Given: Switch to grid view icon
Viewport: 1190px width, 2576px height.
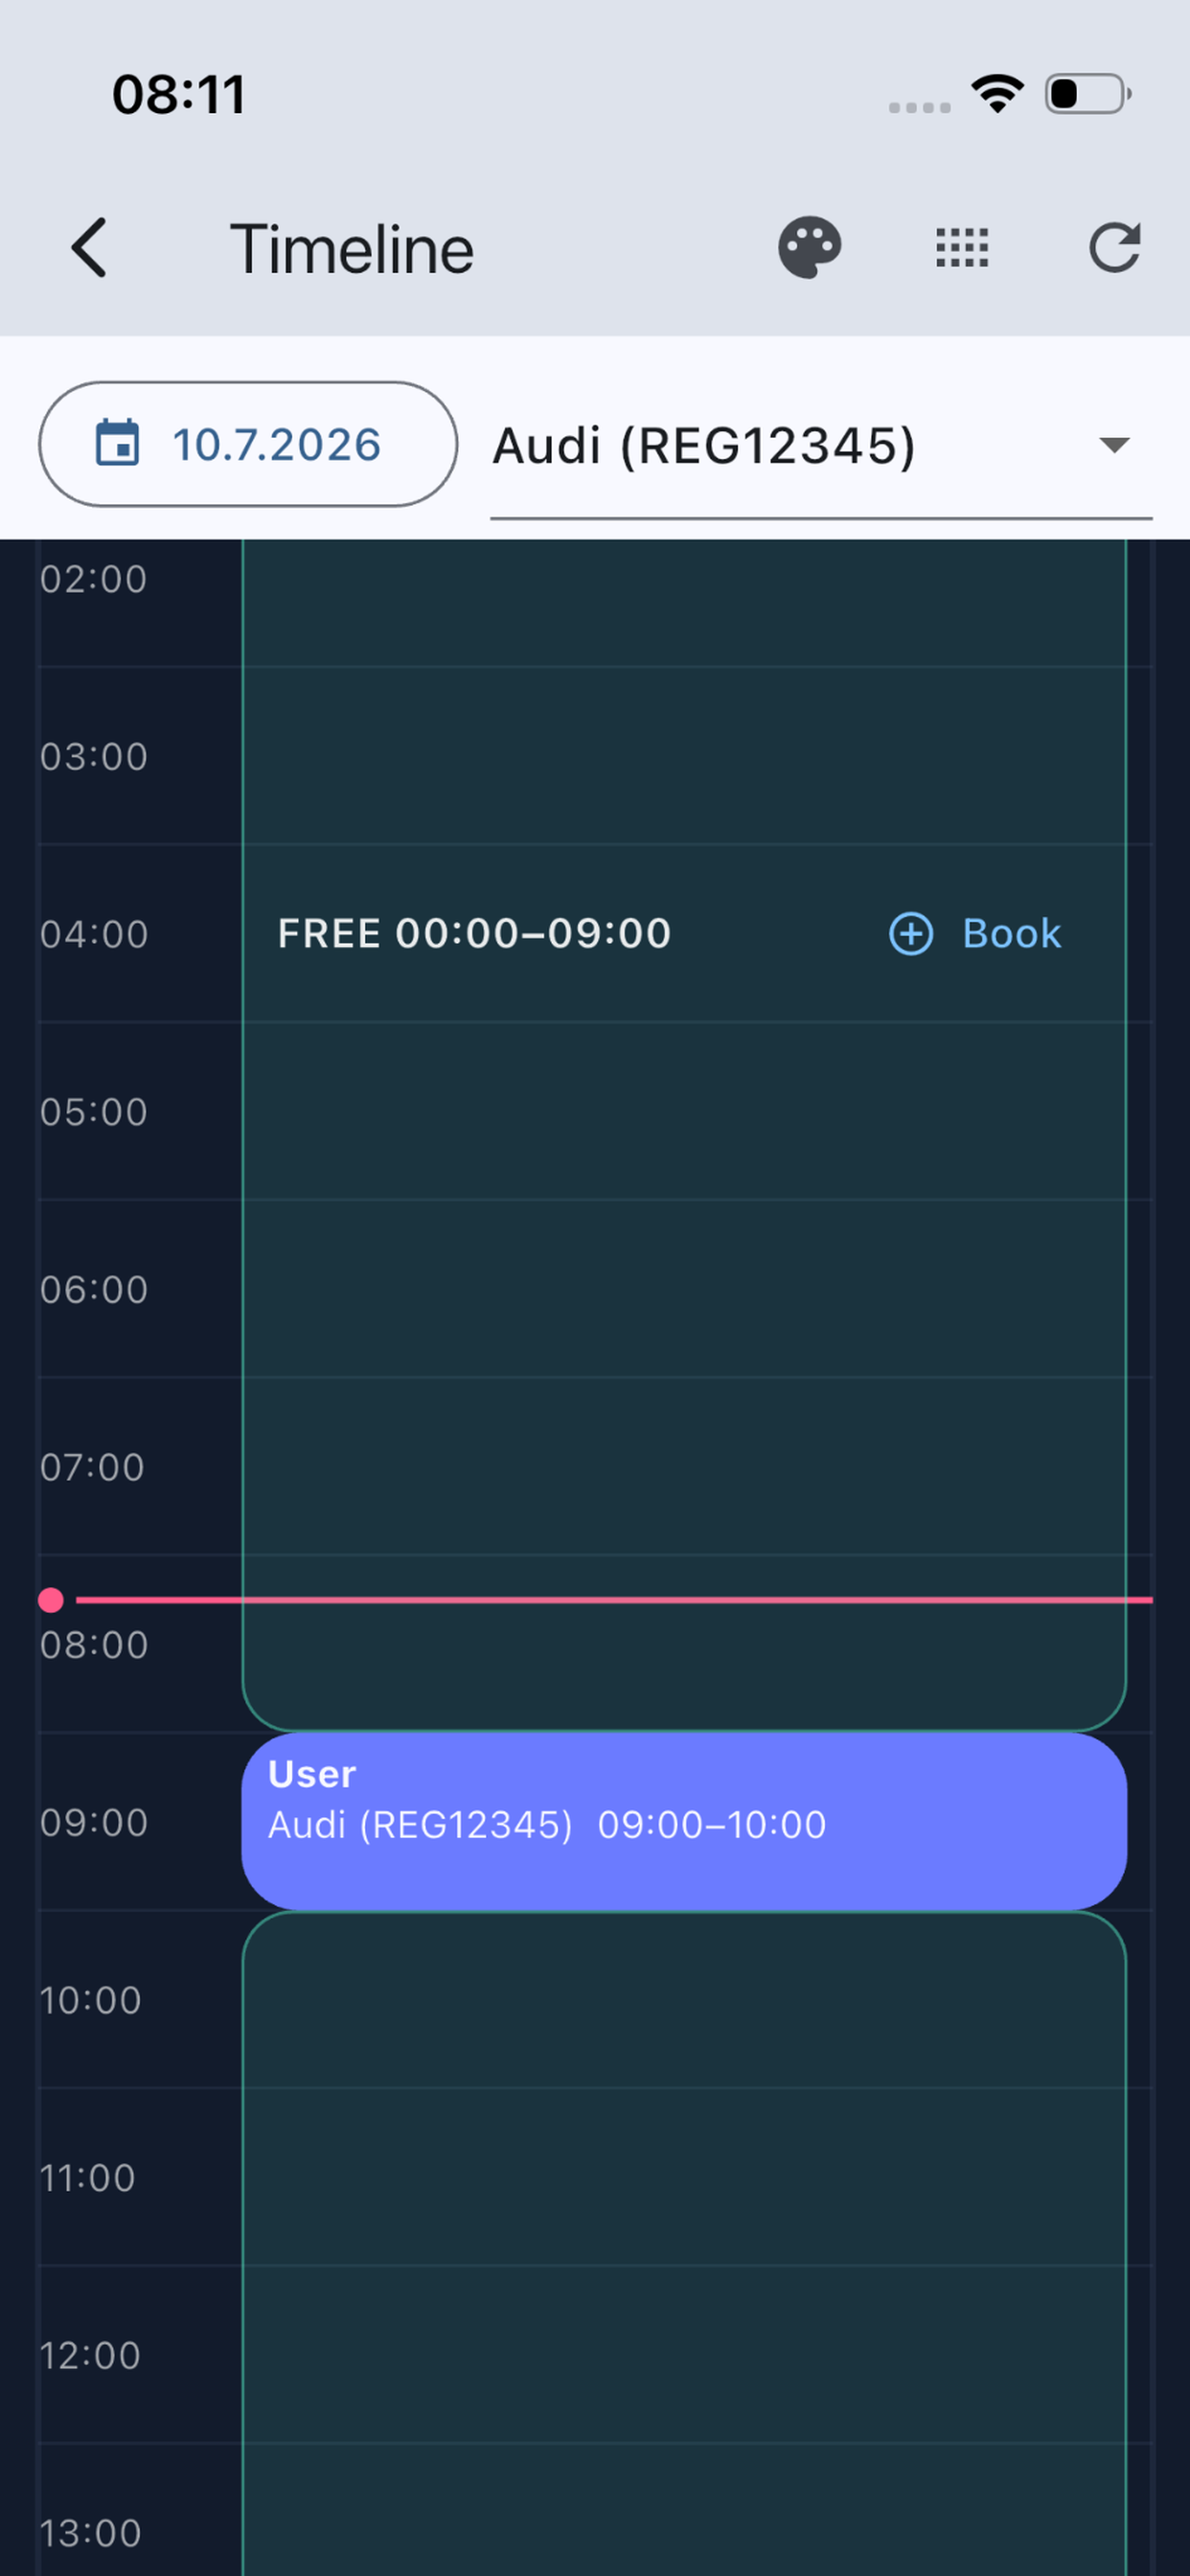Looking at the screenshot, I should [x=962, y=248].
